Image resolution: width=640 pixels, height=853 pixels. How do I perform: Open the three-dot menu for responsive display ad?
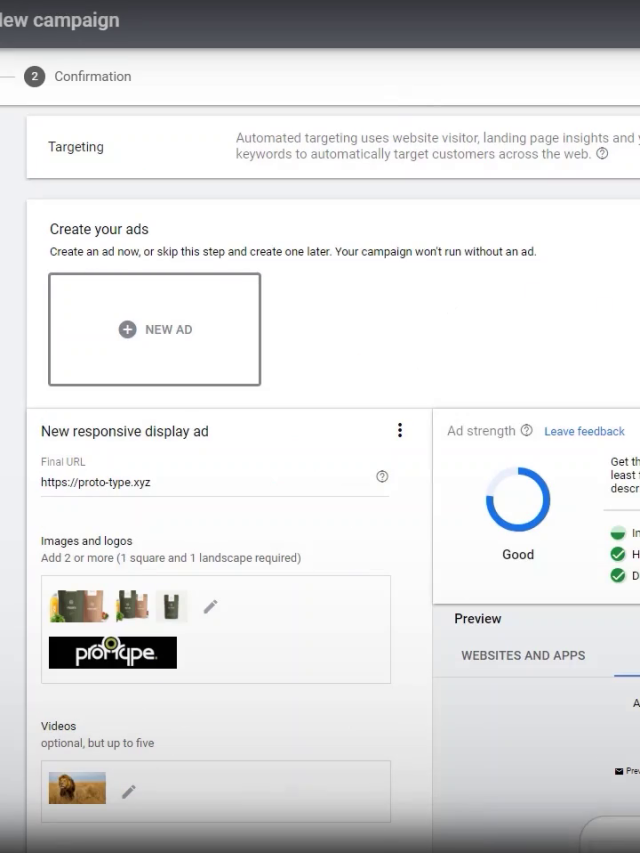click(400, 431)
